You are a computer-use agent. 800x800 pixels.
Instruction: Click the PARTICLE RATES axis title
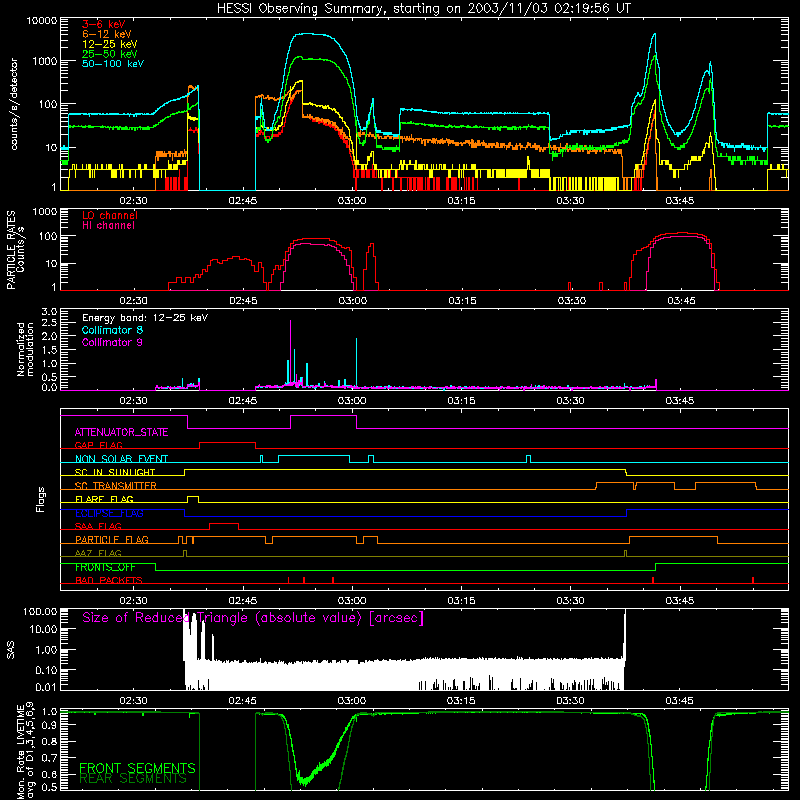pyautogui.click(x=11, y=249)
